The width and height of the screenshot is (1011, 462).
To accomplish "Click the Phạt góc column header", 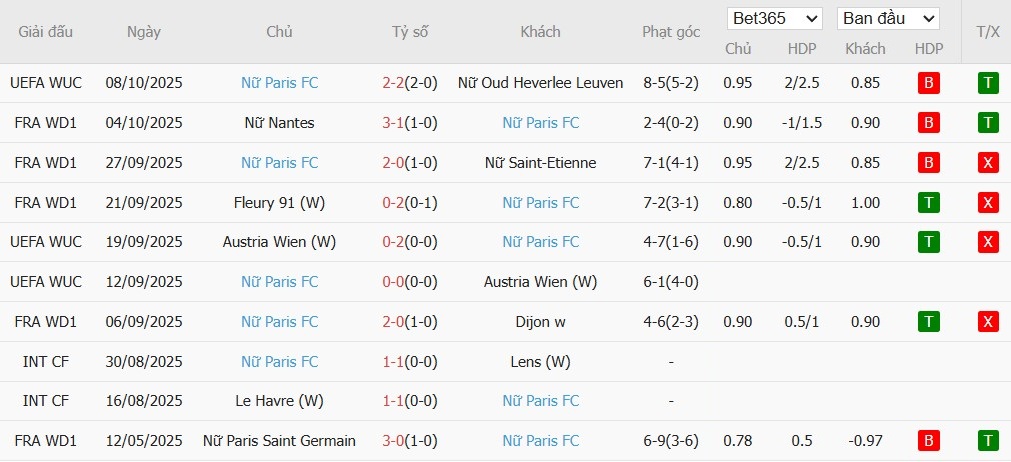I will pos(671,32).
